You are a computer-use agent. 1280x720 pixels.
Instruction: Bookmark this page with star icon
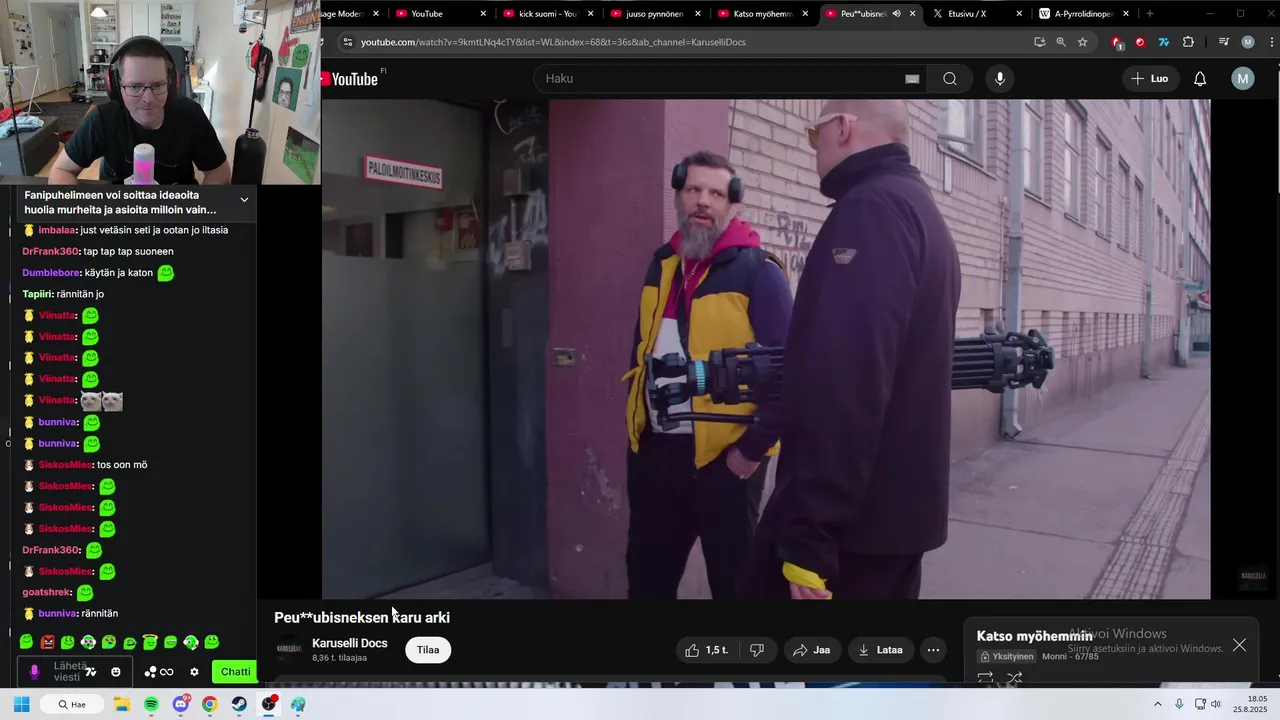click(x=1082, y=42)
